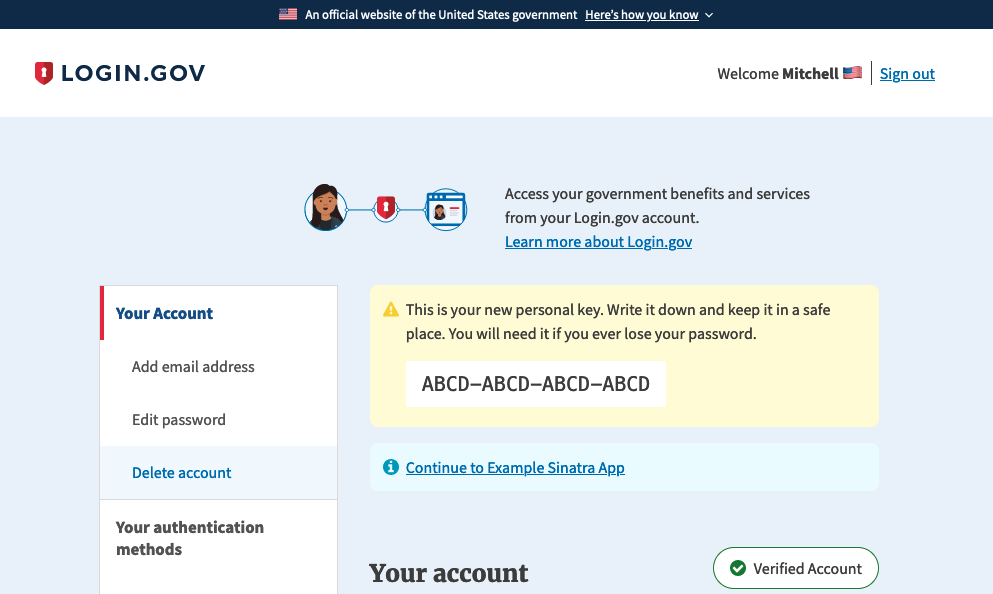Click the blue info circle icon
Screen dimensions: 993x594
click(x=391, y=467)
